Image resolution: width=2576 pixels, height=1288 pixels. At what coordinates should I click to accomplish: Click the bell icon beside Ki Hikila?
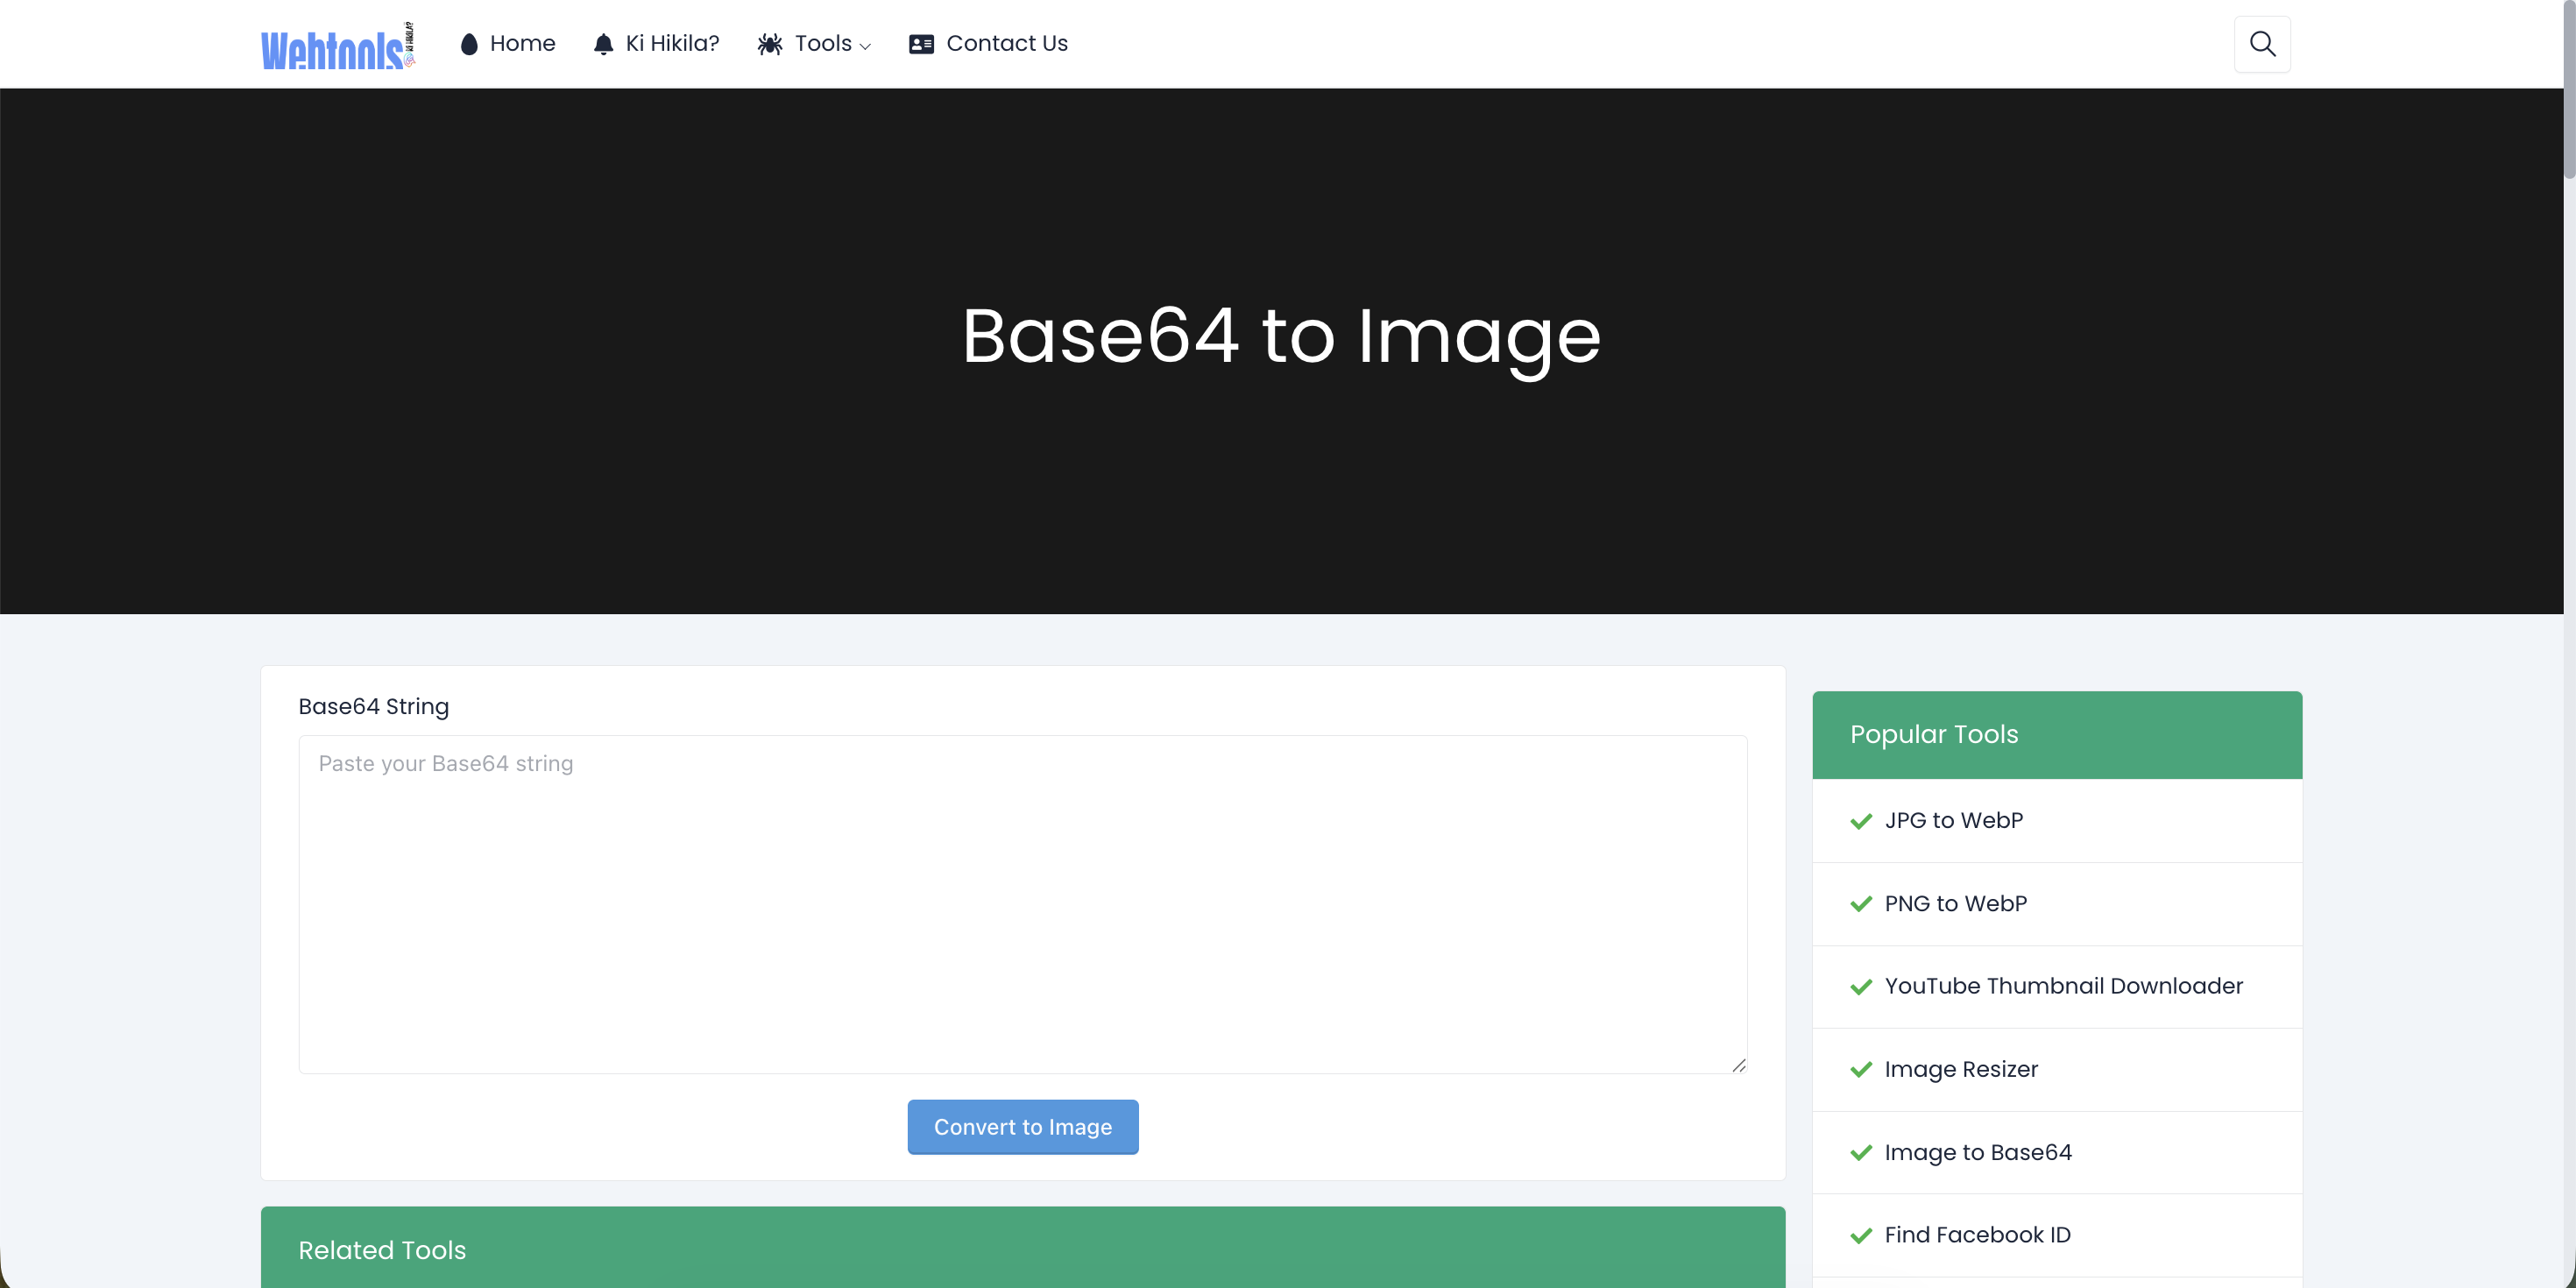point(603,44)
